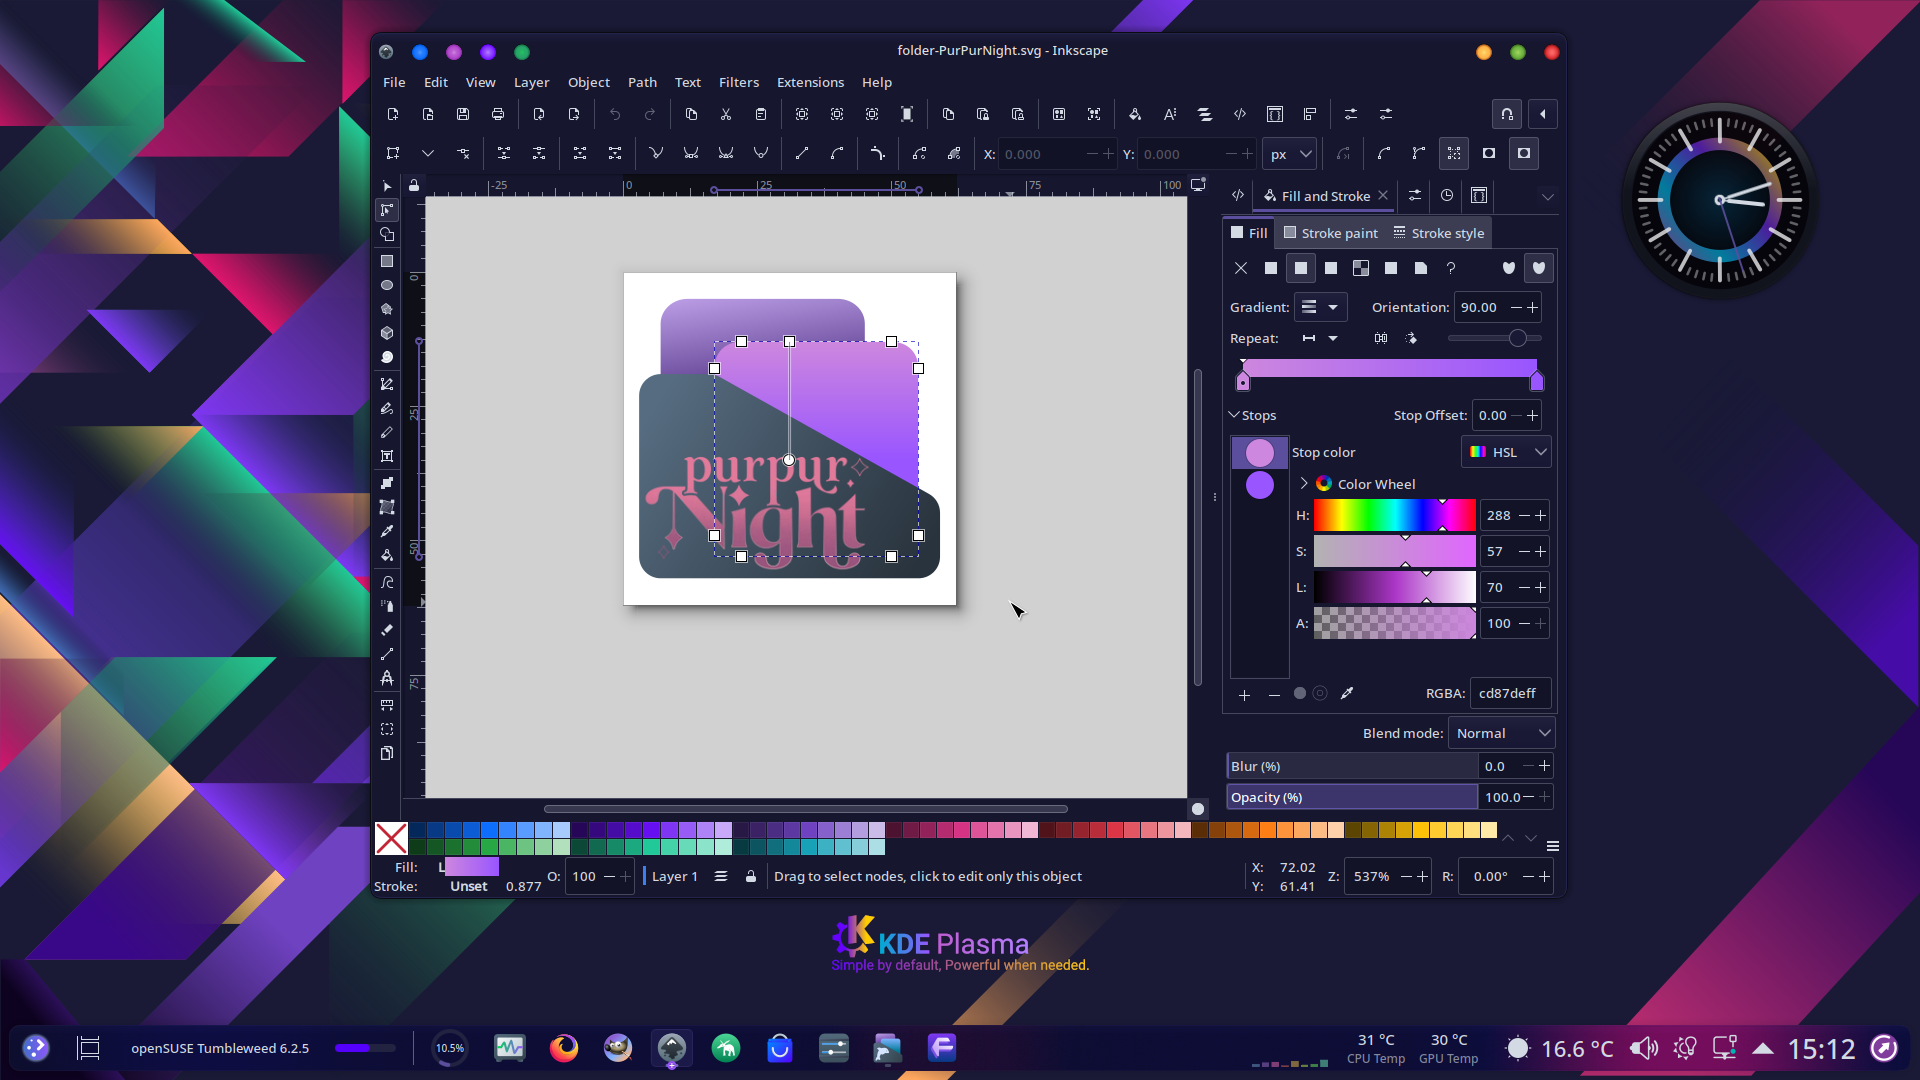Click the Cut scissors icon

click(x=726, y=114)
